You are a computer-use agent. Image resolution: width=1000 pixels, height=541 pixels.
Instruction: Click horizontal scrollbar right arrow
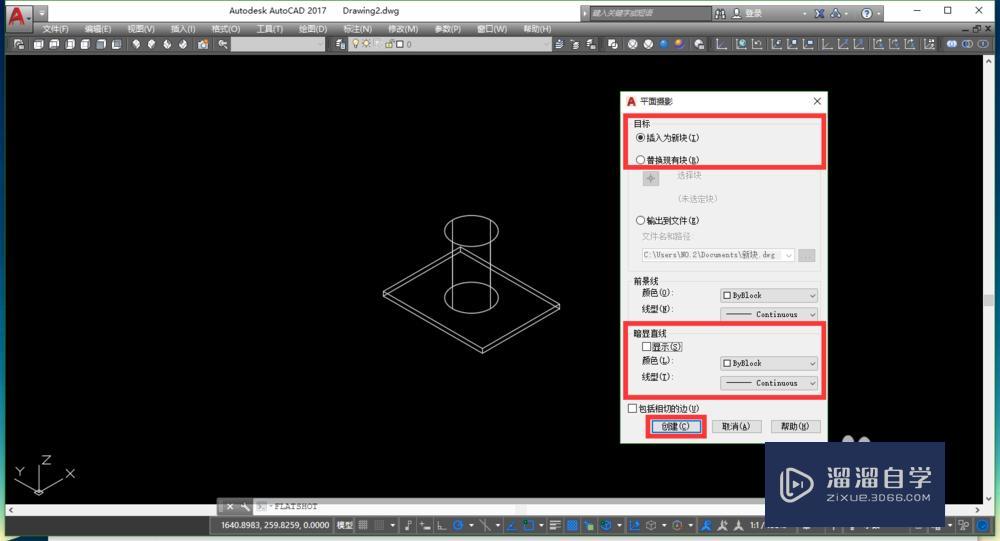coord(978,510)
